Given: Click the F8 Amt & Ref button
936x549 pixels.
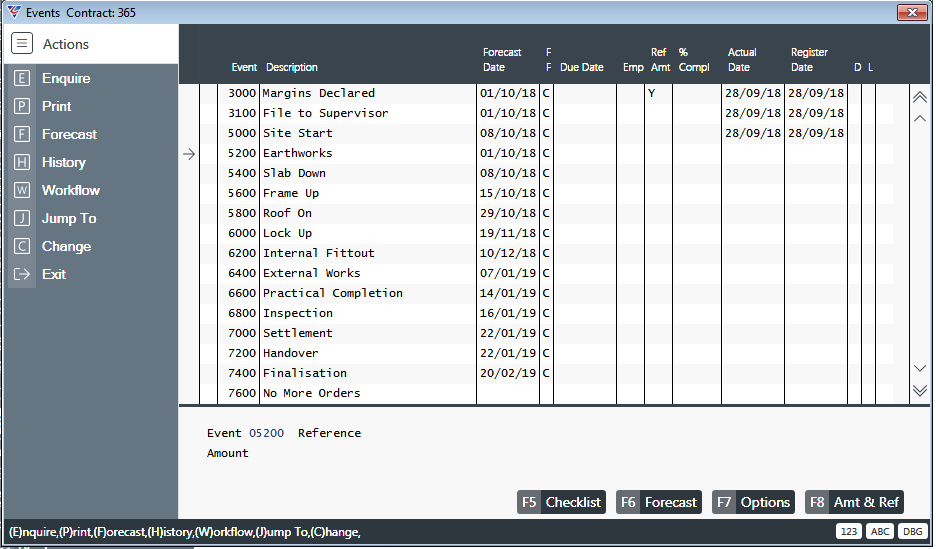Looking at the screenshot, I should click(854, 502).
